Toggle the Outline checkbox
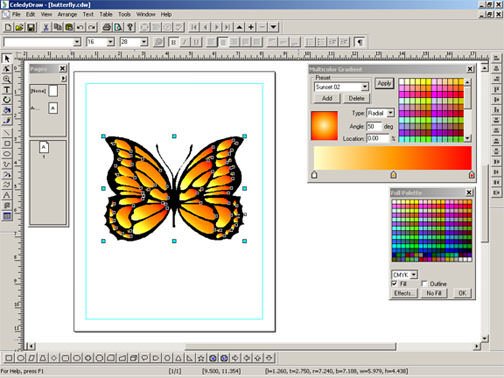This screenshot has height=378, width=504. (424, 284)
